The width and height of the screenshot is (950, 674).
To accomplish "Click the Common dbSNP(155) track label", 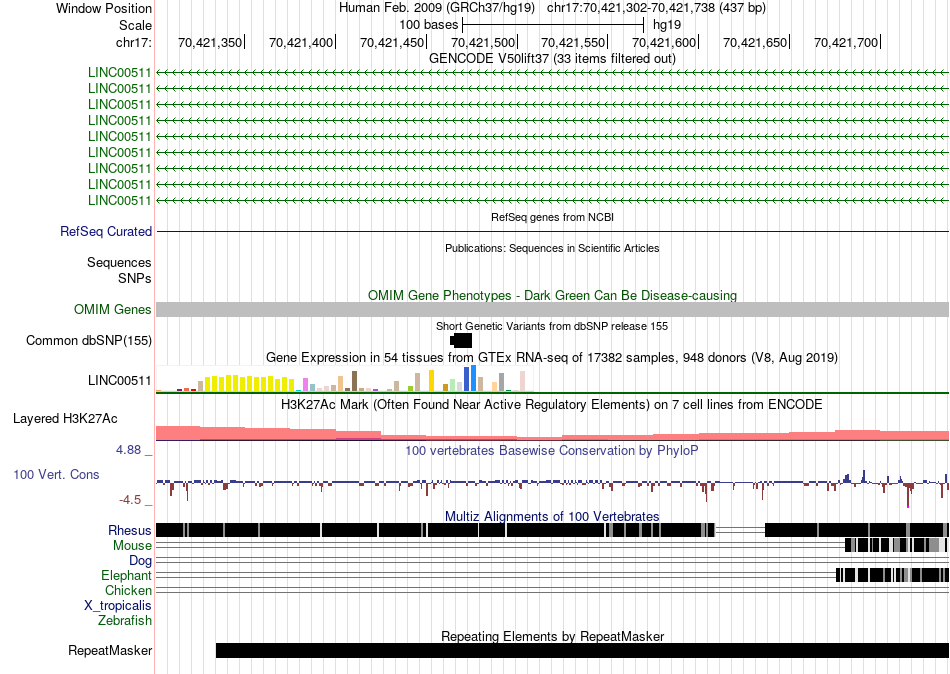I will coord(89,341).
